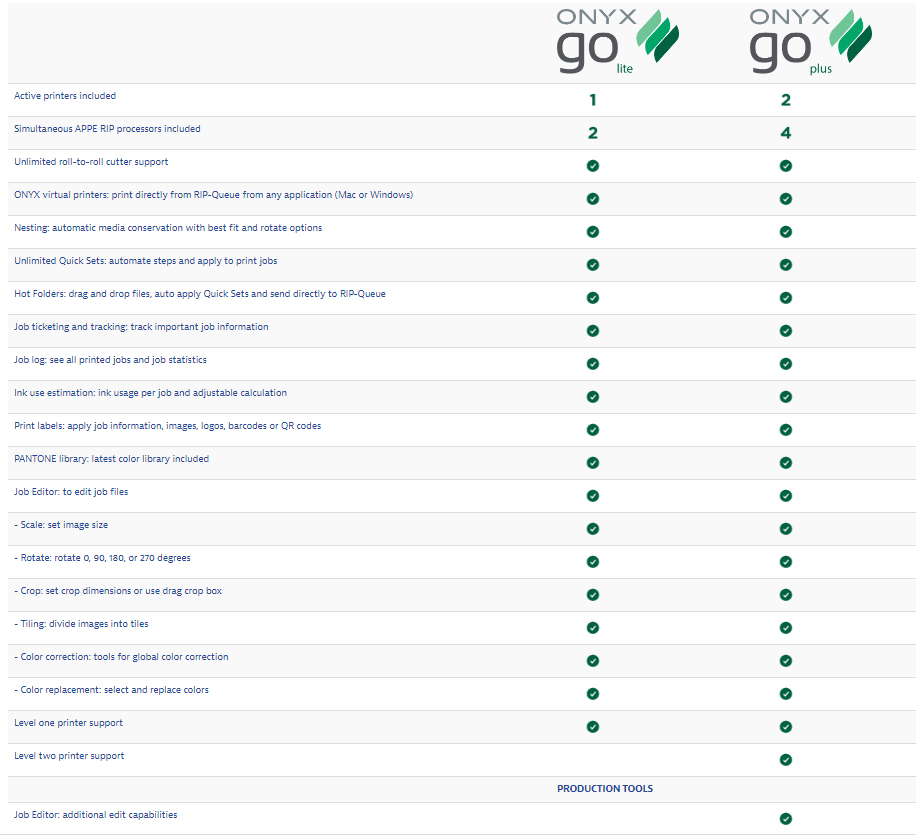Click 'Unlimited Quick Sets: automate steps' label

(145, 261)
